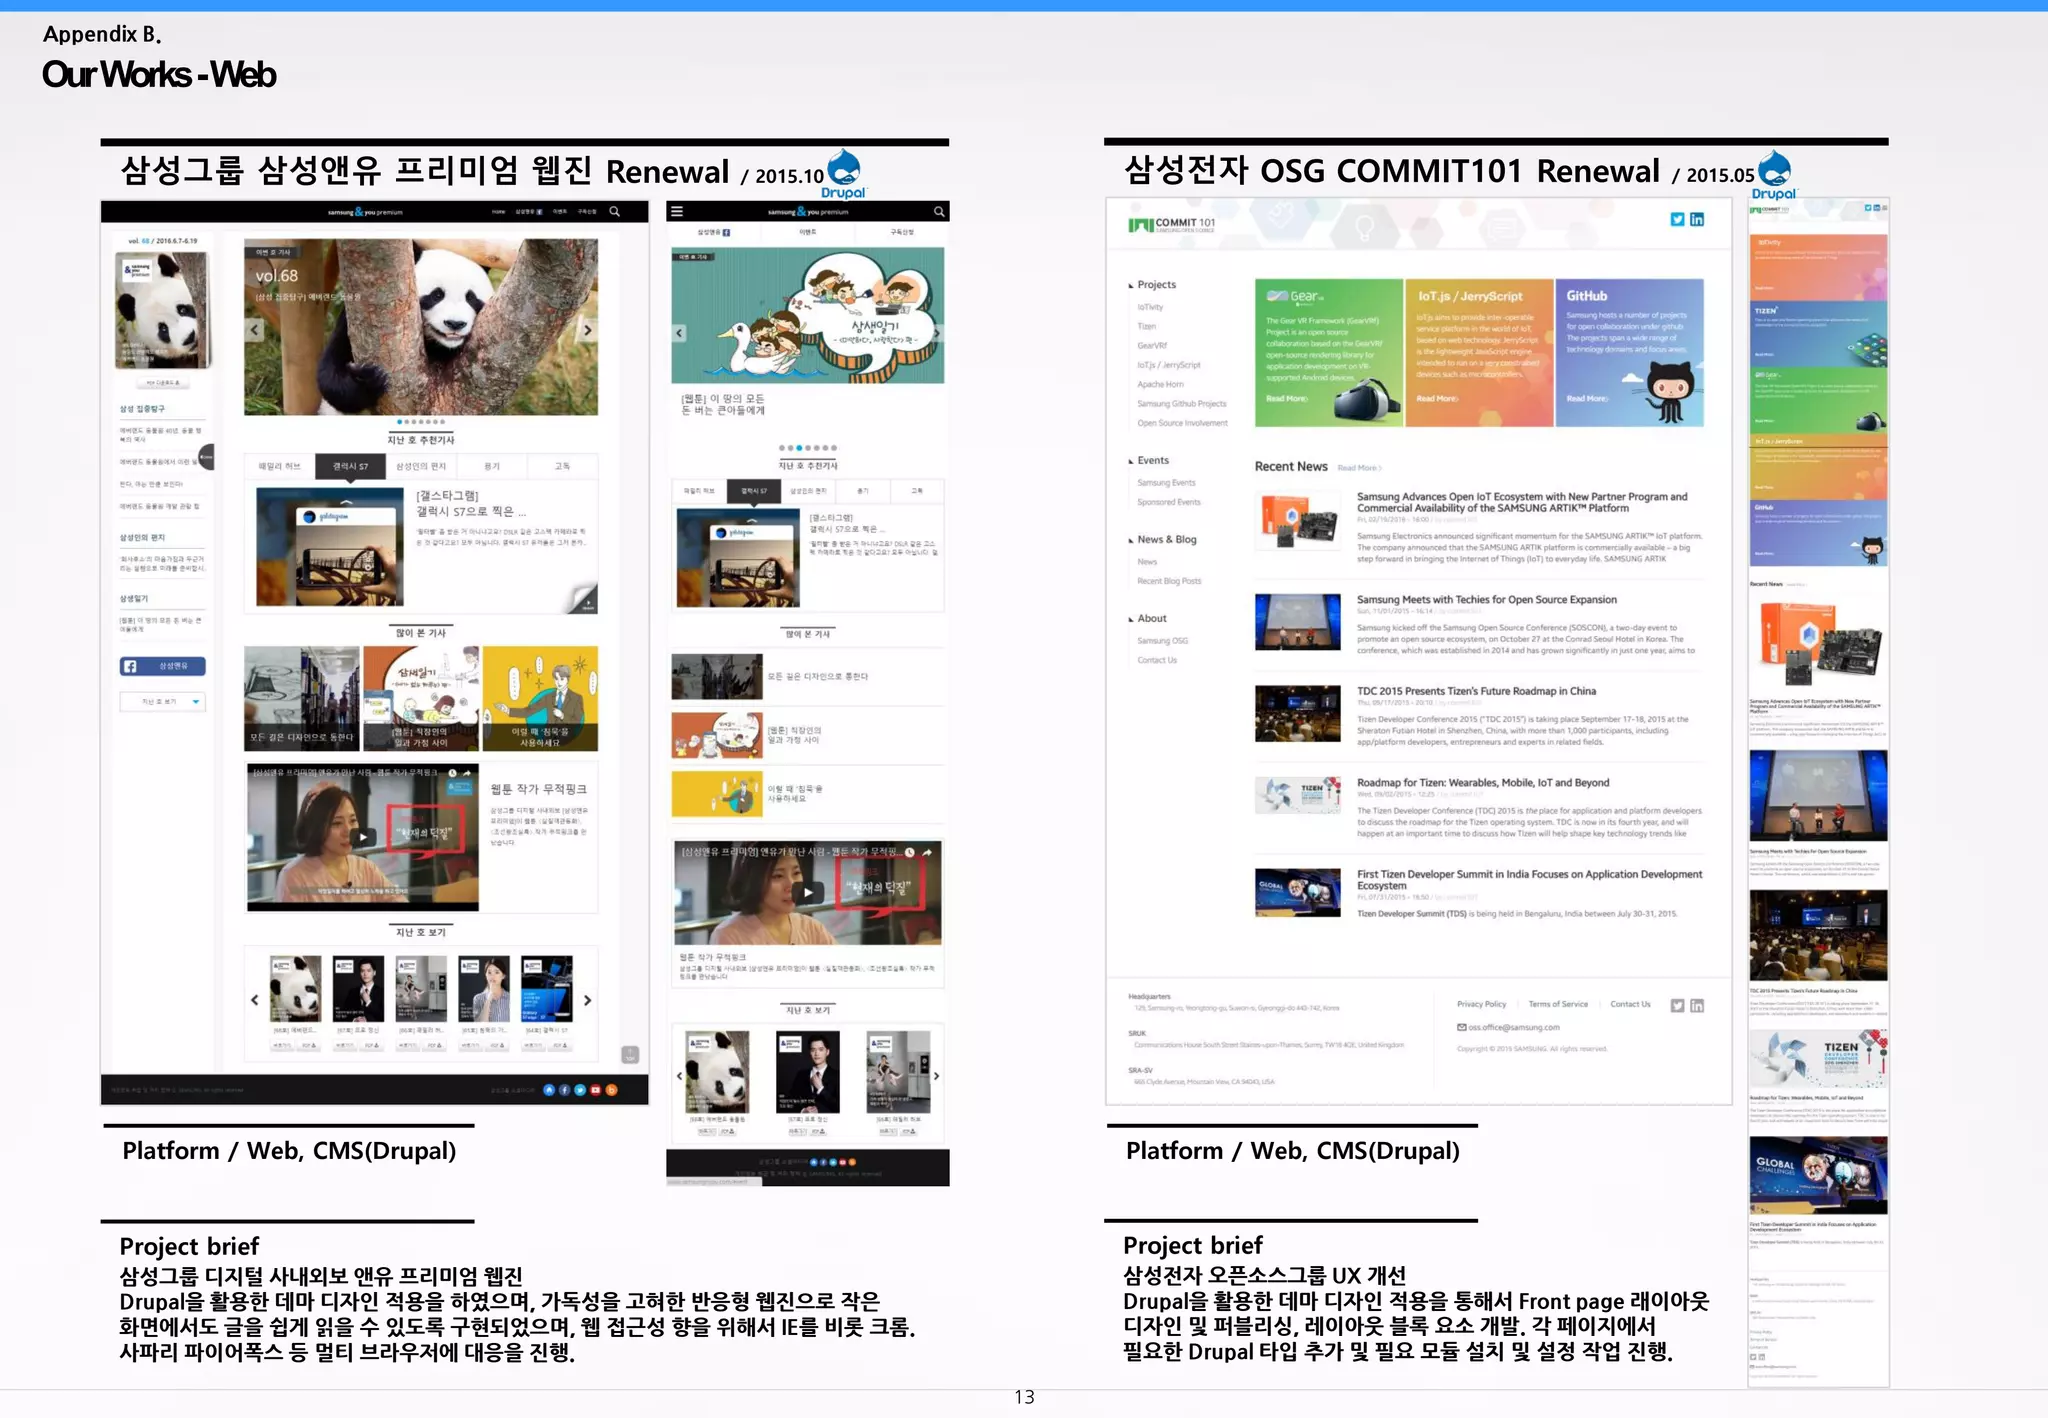Open the Roadmap for Tizen: Wearables news headline

[1483, 783]
